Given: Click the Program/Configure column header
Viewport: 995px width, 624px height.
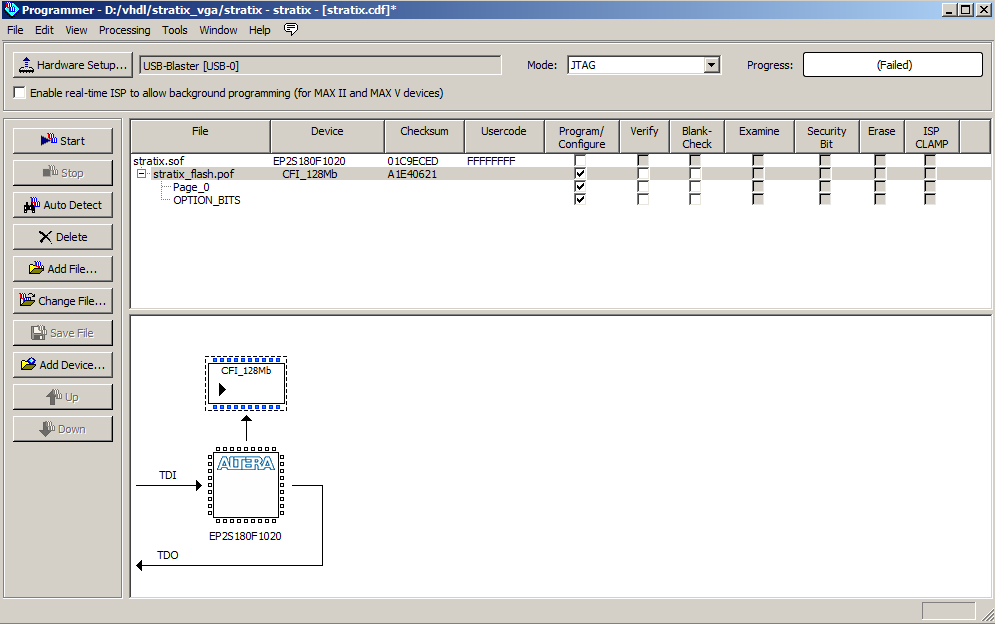Looking at the screenshot, I should [582, 136].
